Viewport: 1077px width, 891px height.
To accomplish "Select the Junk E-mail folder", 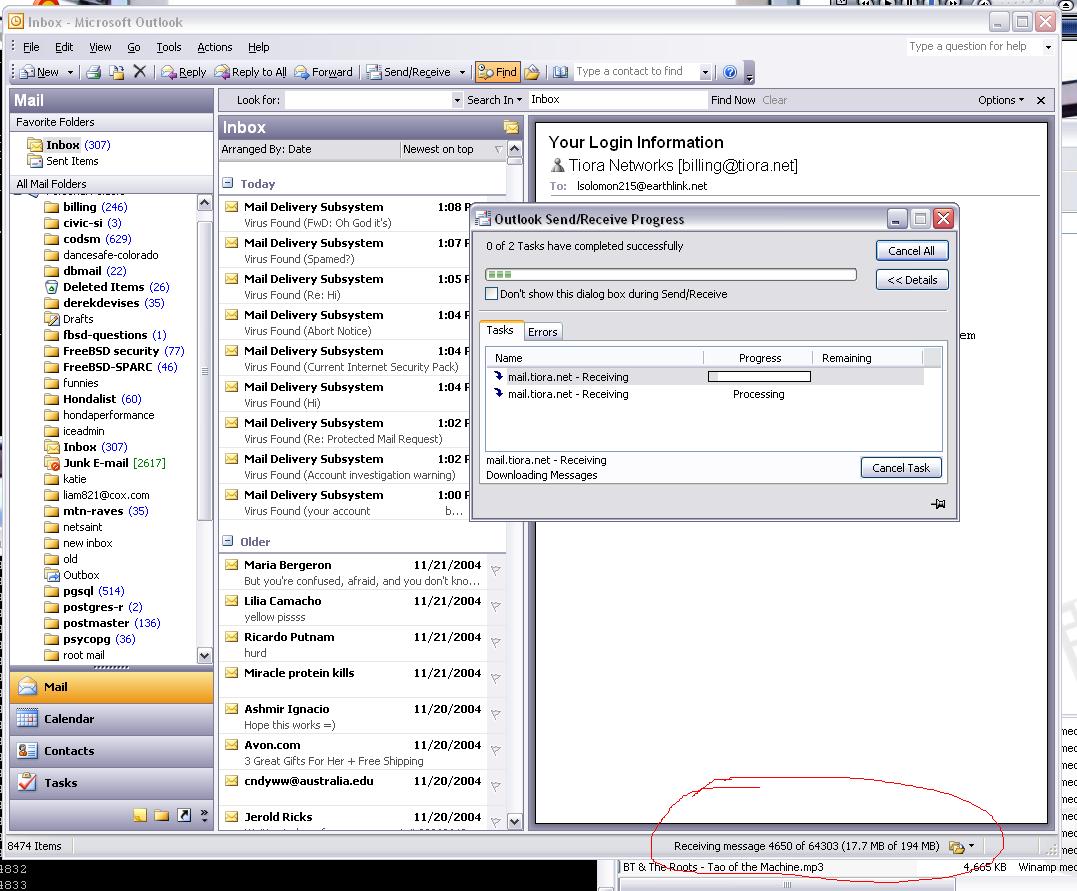I will 95,463.
